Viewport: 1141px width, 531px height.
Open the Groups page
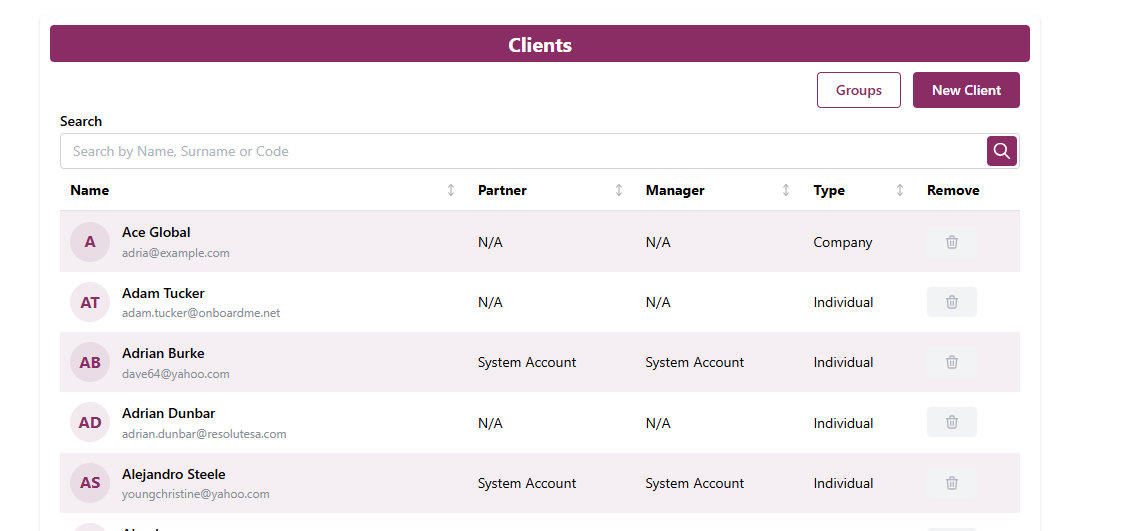[x=858, y=90]
